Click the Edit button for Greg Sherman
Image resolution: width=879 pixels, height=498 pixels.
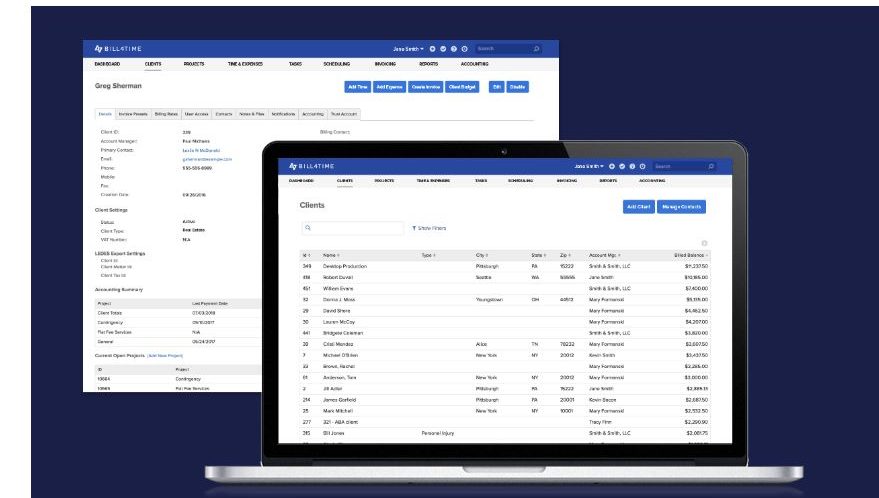click(x=496, y=87)
